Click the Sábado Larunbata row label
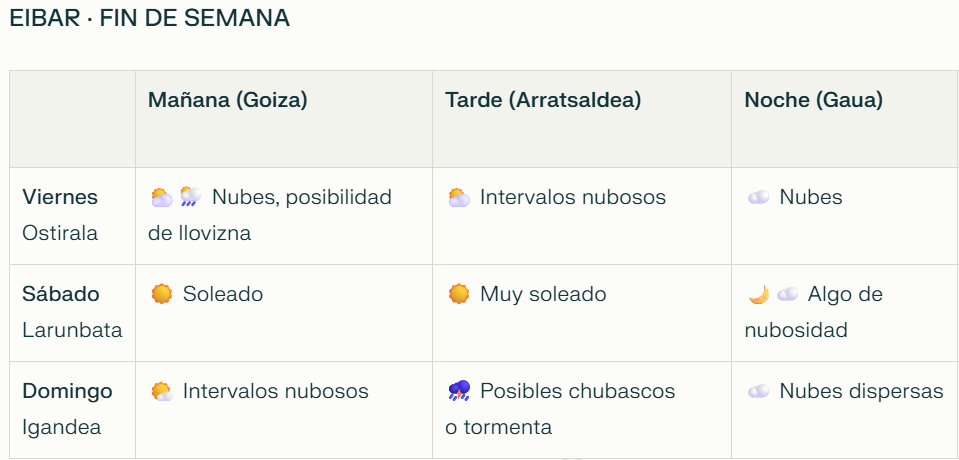Viewport: 959px width, 460px height. click(x=72, y=312)
